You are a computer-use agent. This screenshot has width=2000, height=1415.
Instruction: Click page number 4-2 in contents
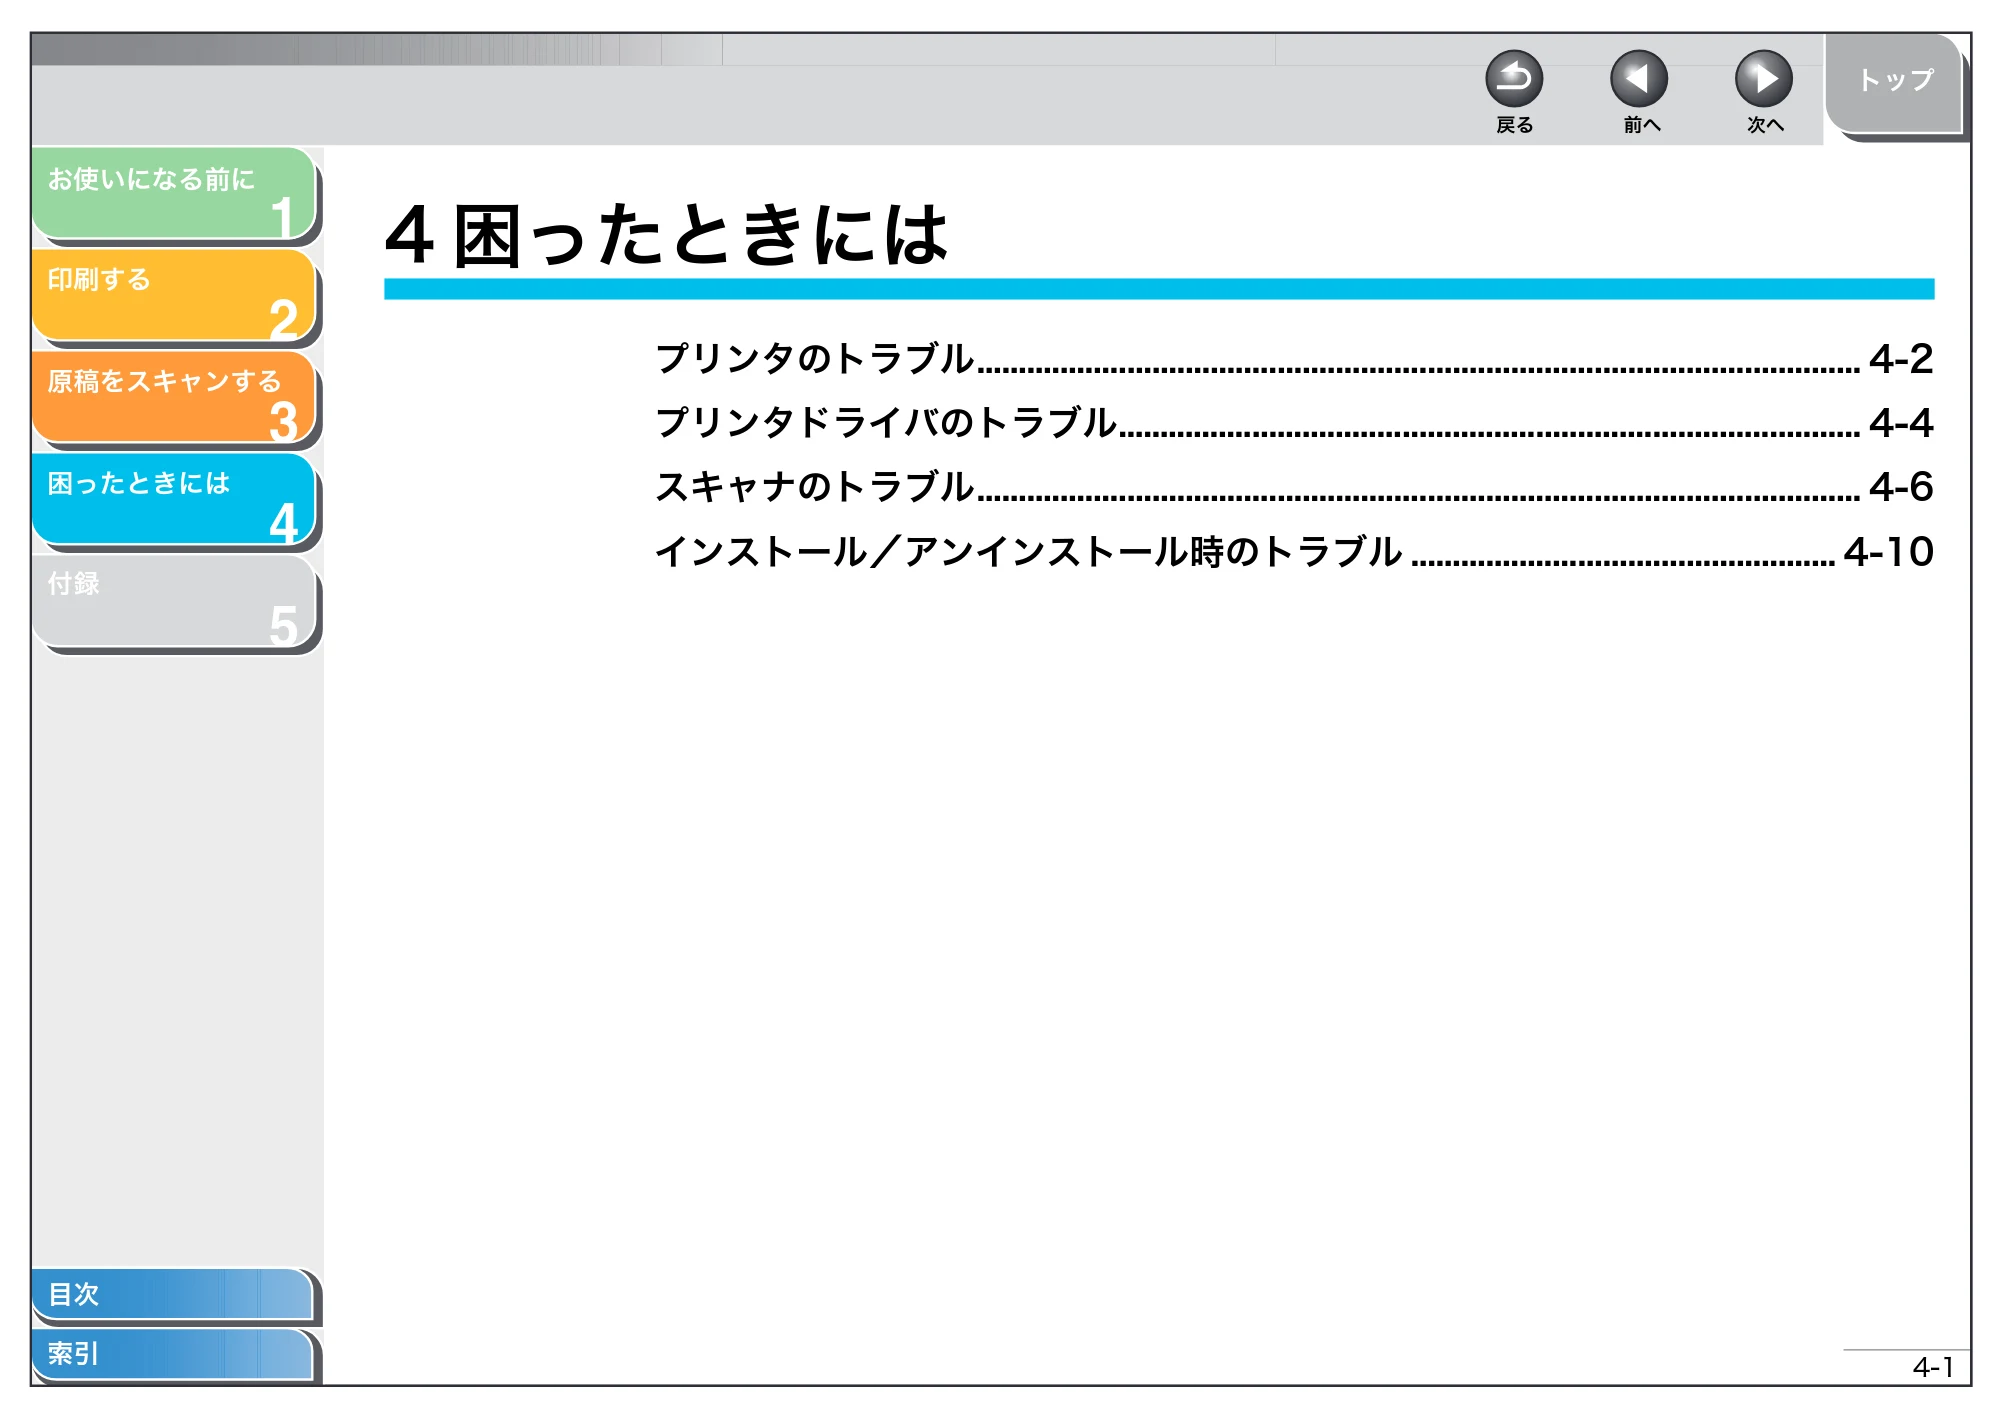(x=1901, y=359)
